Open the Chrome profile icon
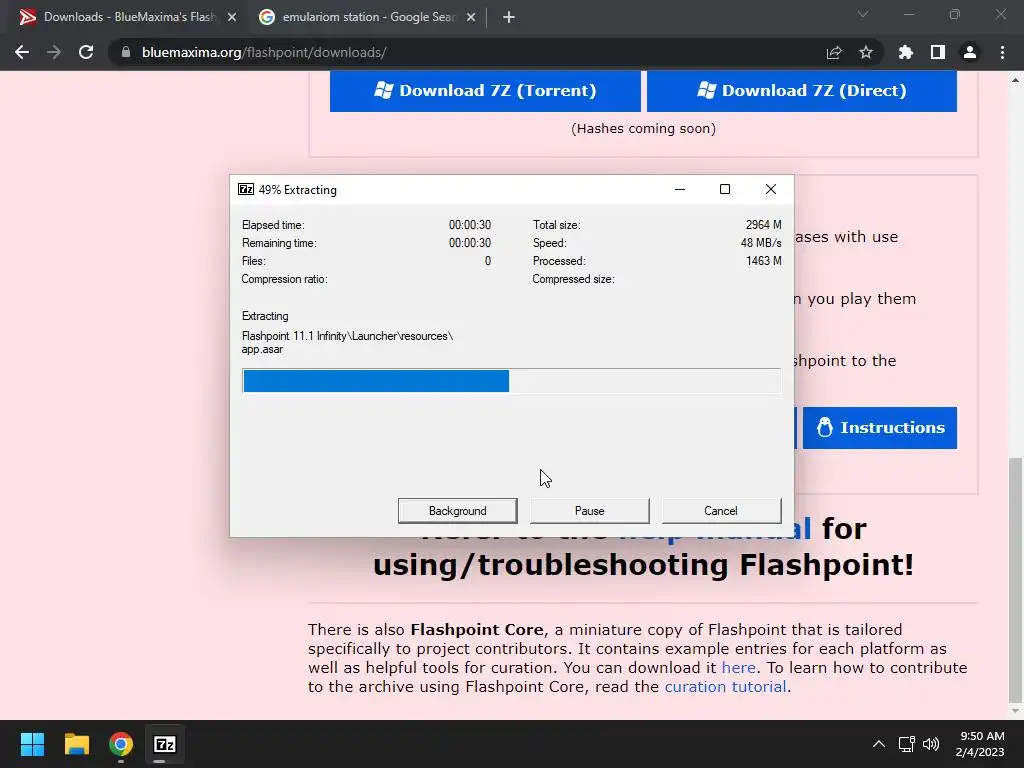1024x768 pixels. click(970, 52)
